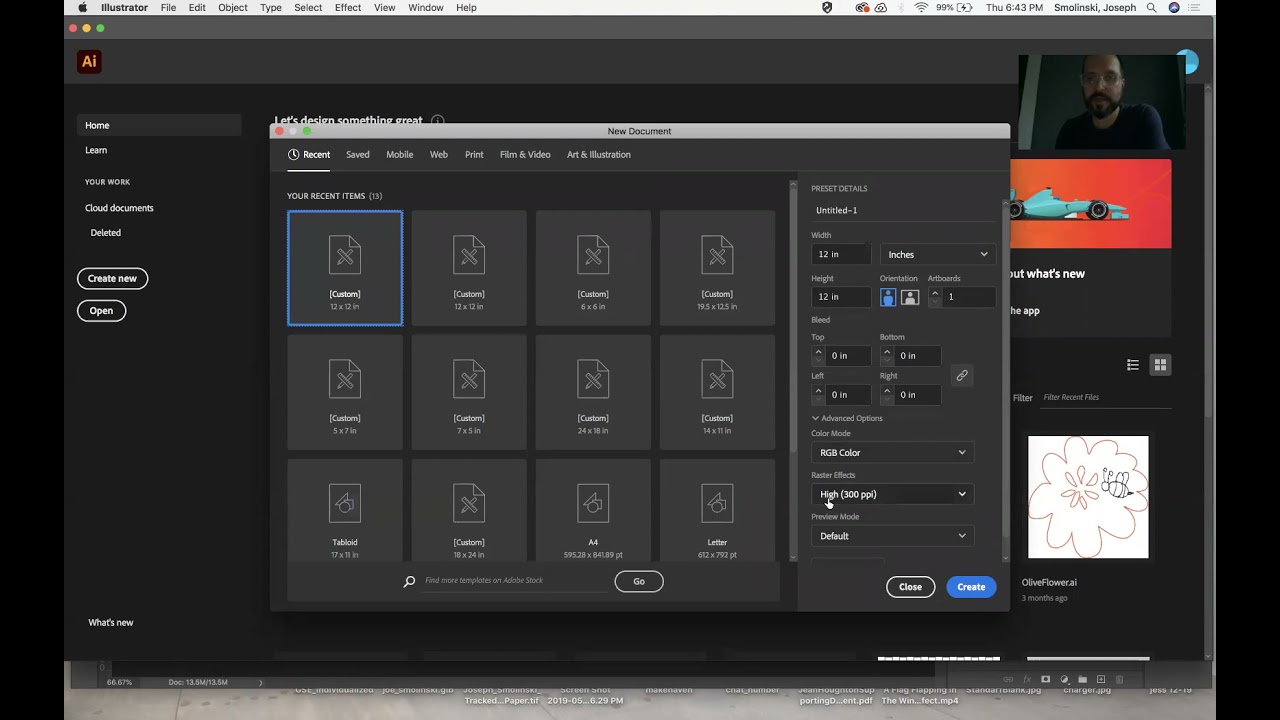
Task: Go to Learn in the sidebar
Action: 96,150
